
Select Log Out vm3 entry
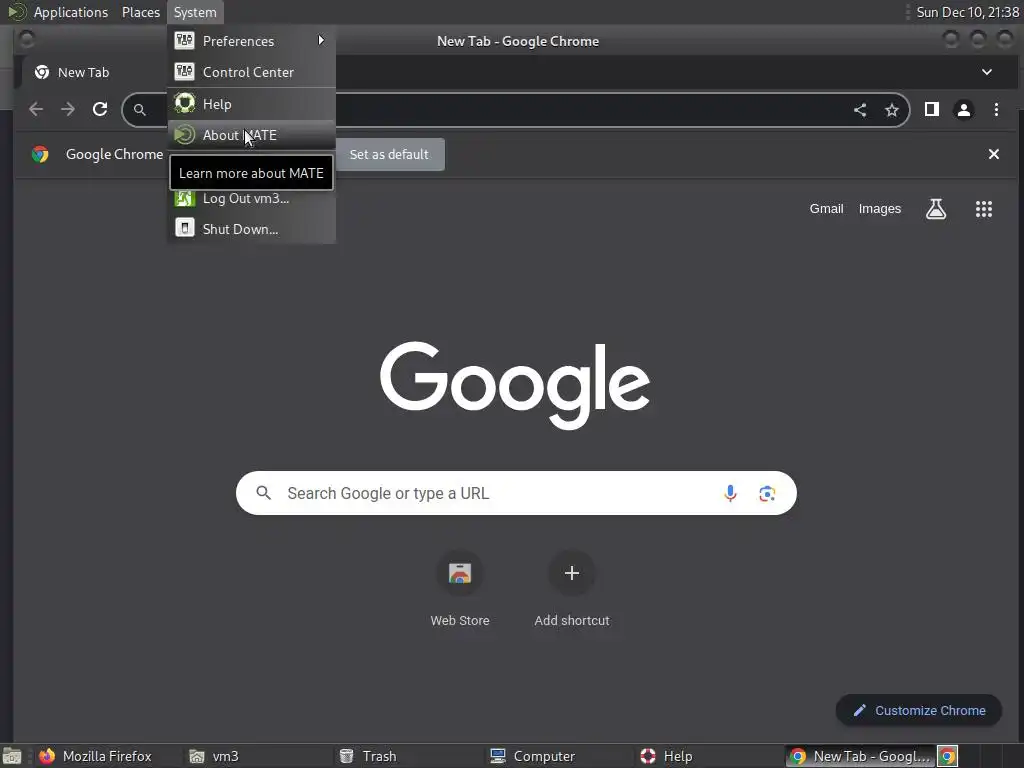pyautogui.click(x=251, y=198)
